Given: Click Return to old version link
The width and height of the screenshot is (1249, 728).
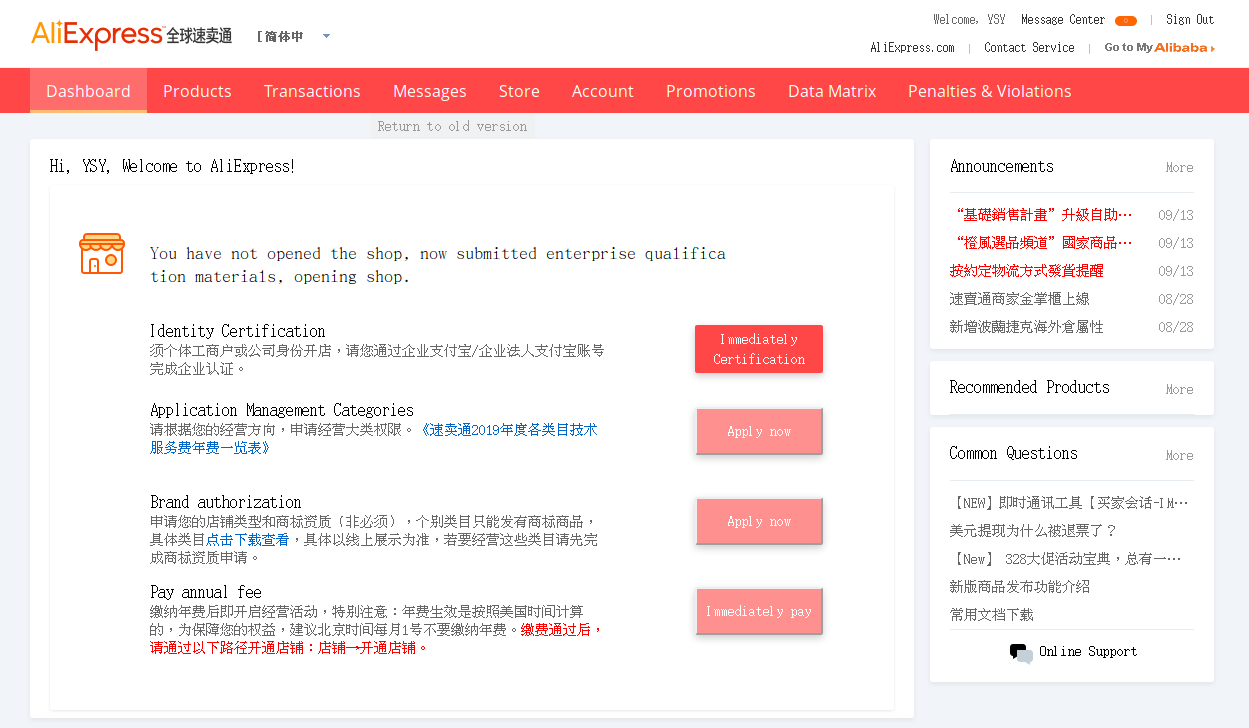Looking at the screenshot, I should tap(452, 126).
